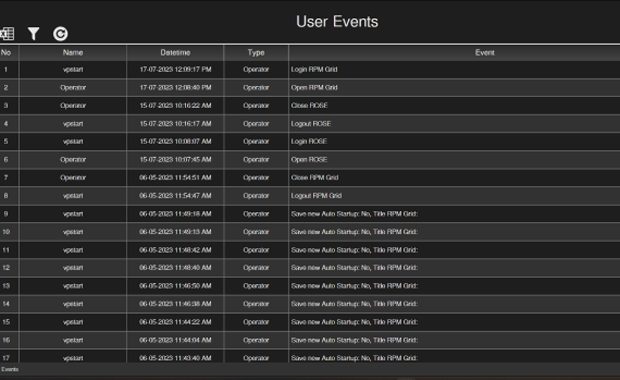The height and width of the screenshot is (380, 620).
Task: Click the vpstart name in row 4
Action: coord(73,124)
